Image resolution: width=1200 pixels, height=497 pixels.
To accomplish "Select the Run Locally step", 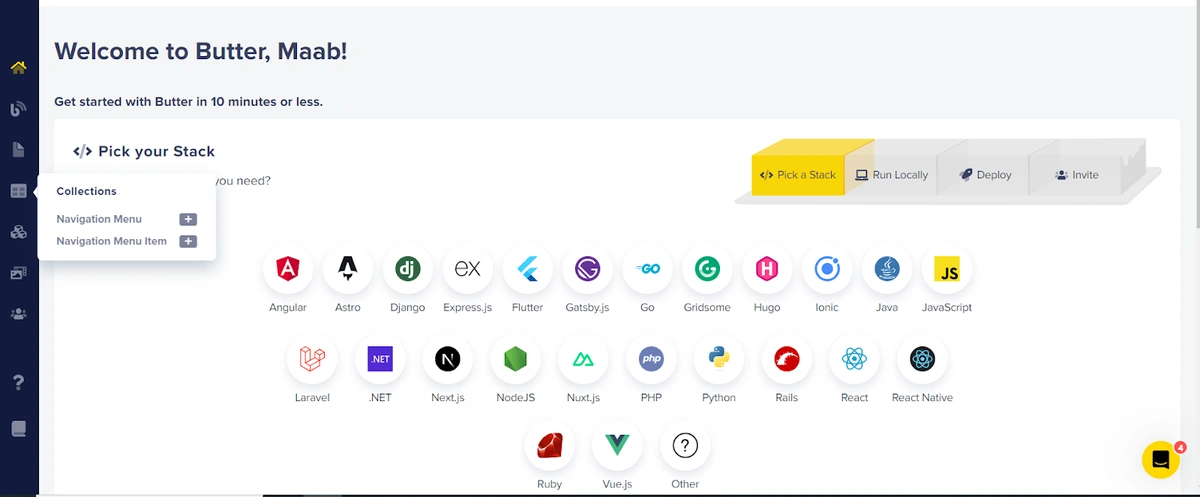I will pyautogui.click(x=892, y=175).
